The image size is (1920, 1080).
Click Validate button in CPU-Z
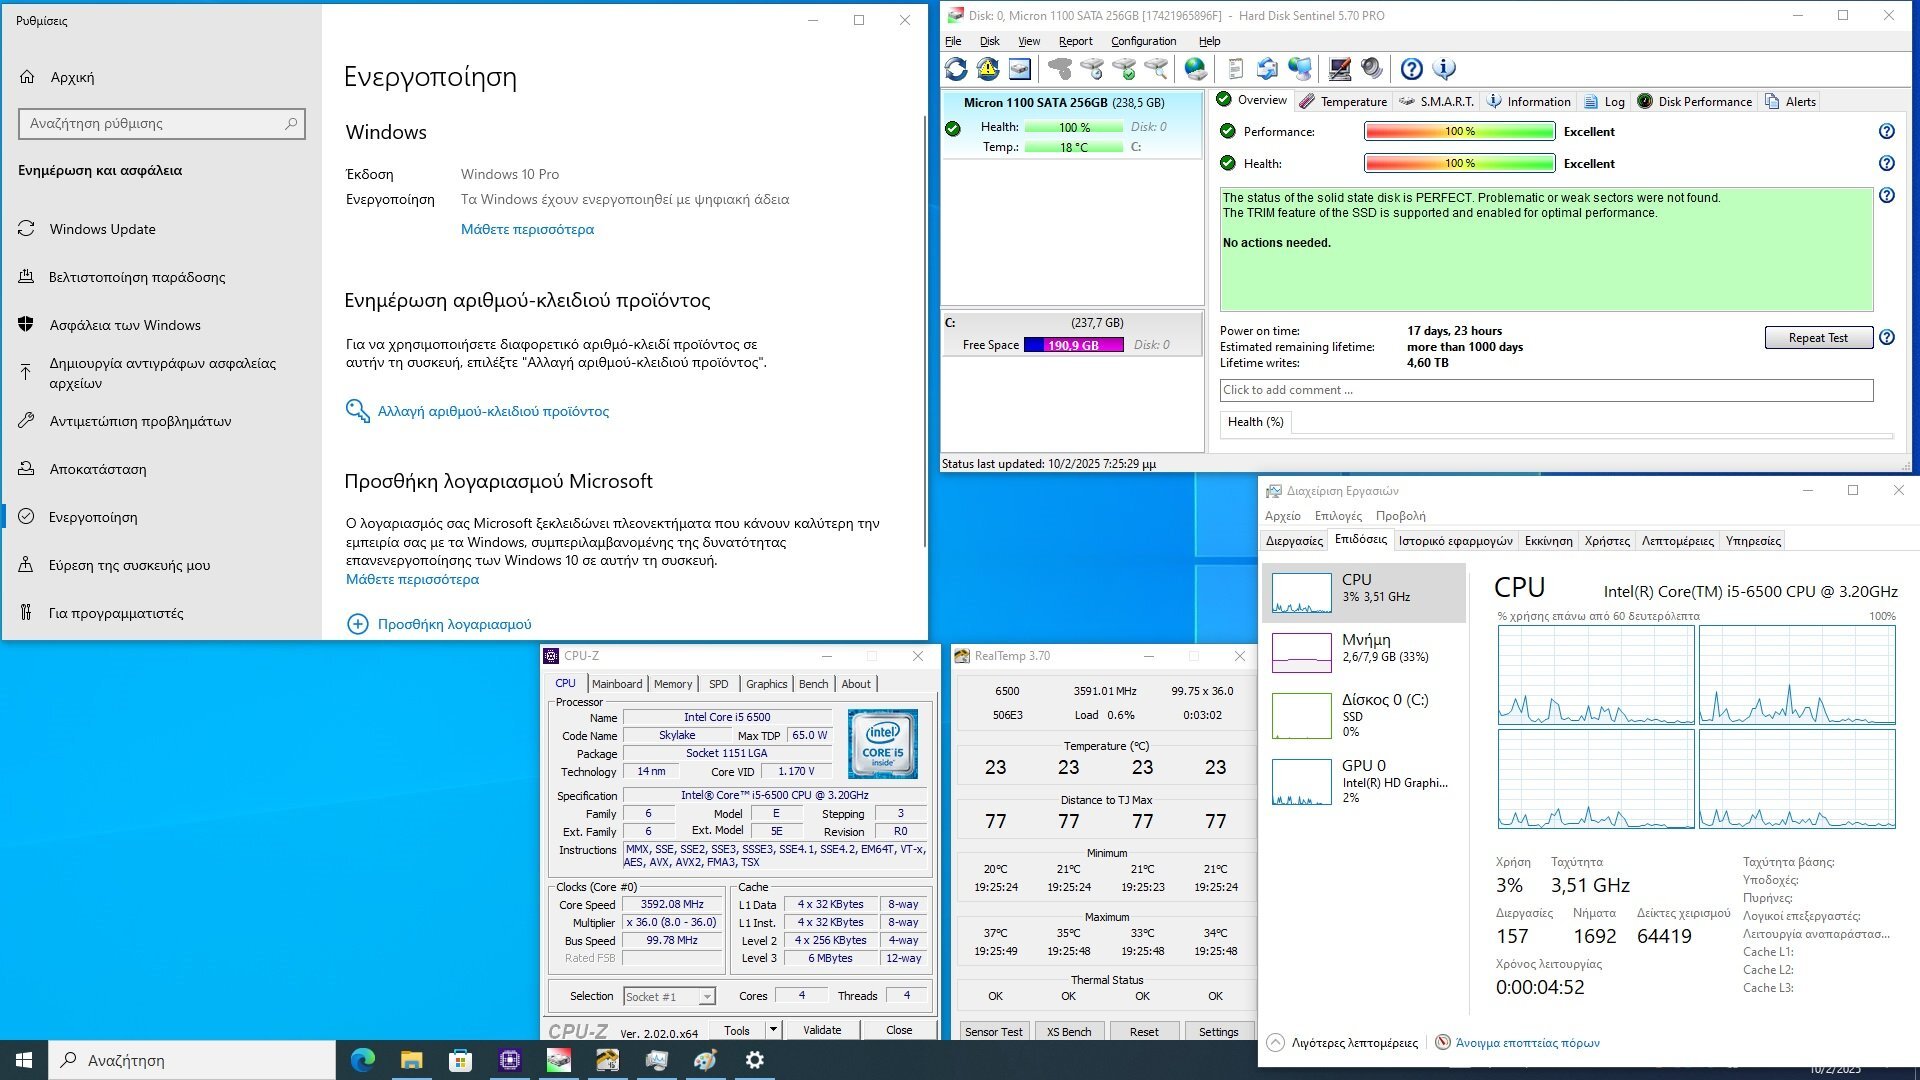(822, 1030)
